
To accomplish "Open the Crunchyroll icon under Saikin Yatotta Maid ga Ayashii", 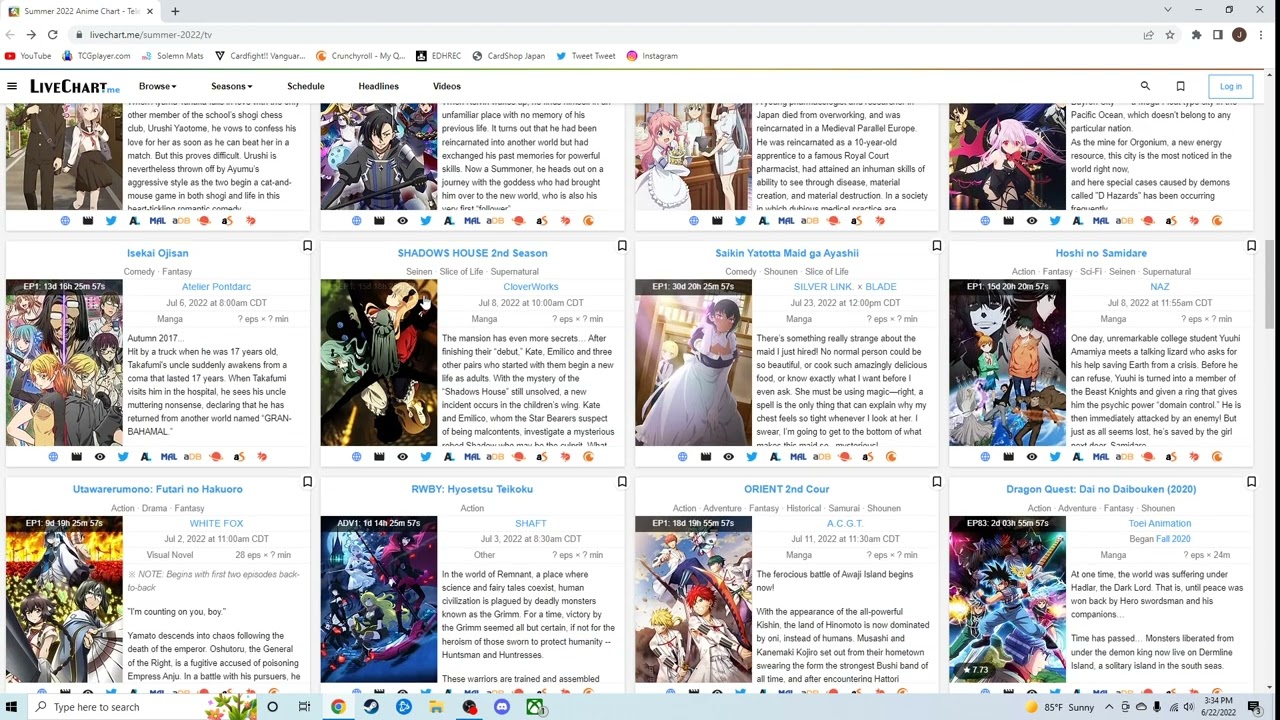I will pos(891,457).
